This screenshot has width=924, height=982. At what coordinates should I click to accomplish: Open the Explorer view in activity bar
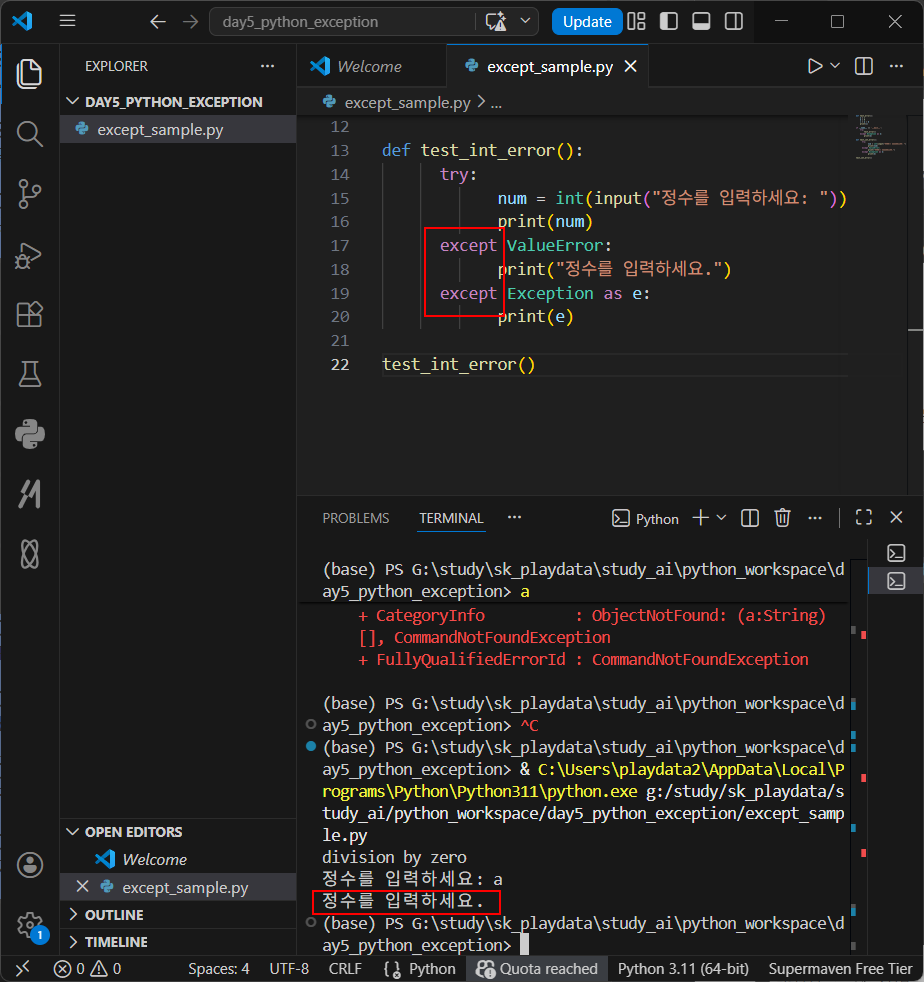coord(29,74)
